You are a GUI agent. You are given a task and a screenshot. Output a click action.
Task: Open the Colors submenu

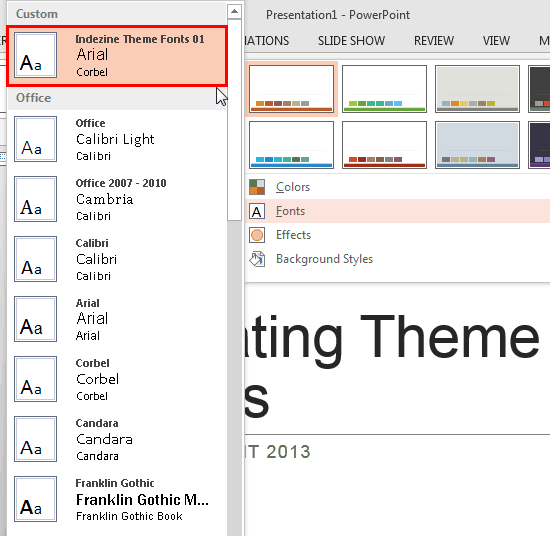397,187
